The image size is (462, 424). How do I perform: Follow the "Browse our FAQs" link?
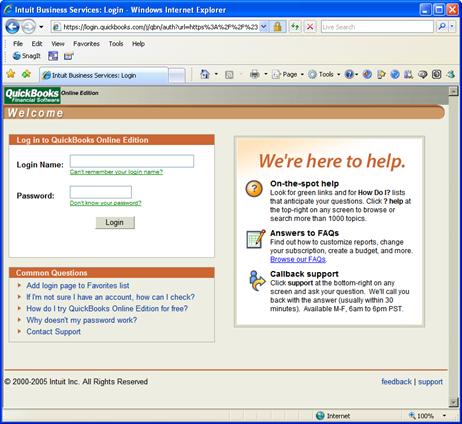(298, 259)
